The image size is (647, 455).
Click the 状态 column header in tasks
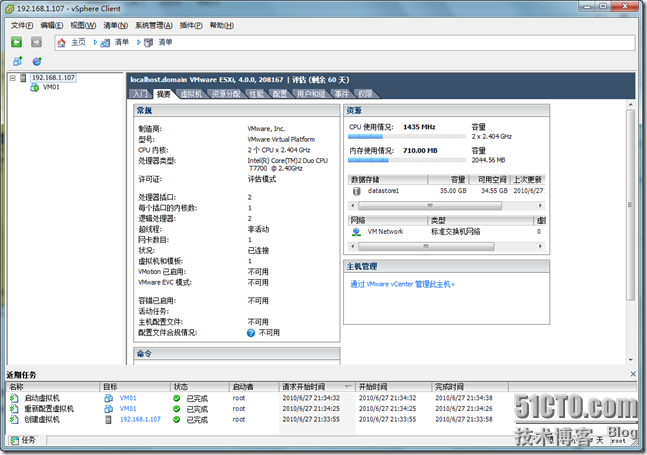click(x=200, y=387)
